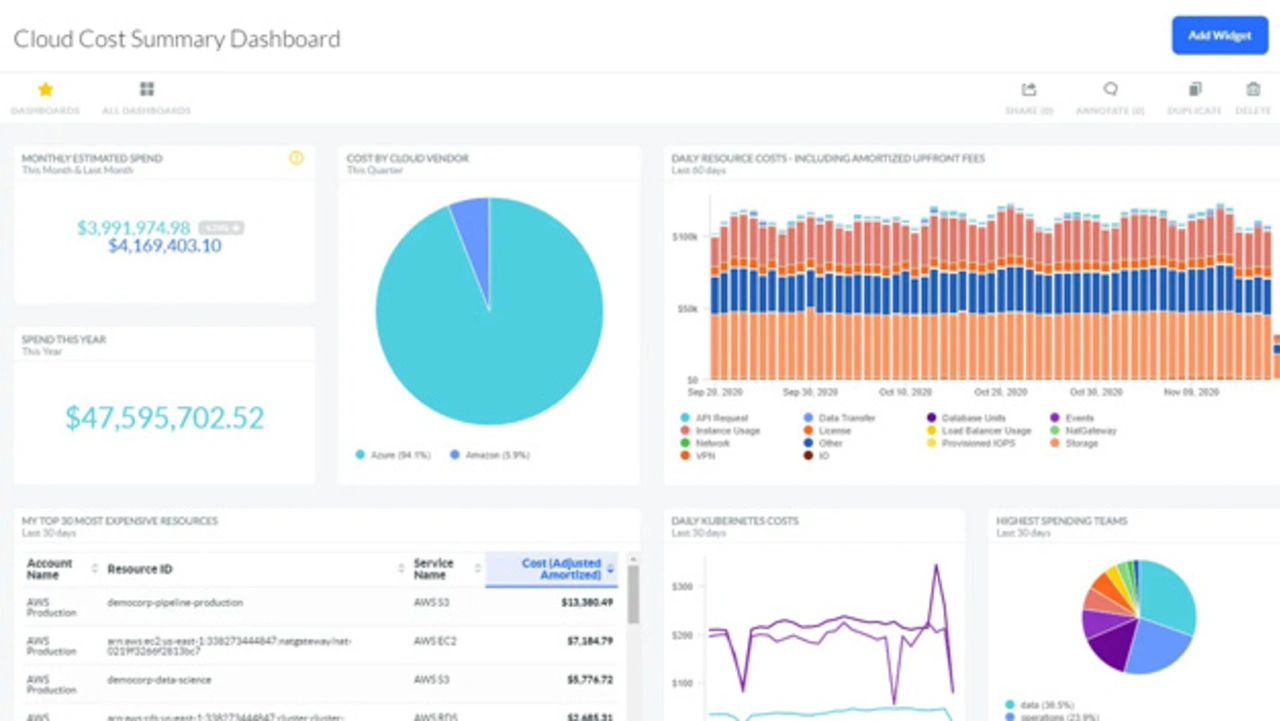Click the Monthly Estimated Spend warning icon

(296, 158)
